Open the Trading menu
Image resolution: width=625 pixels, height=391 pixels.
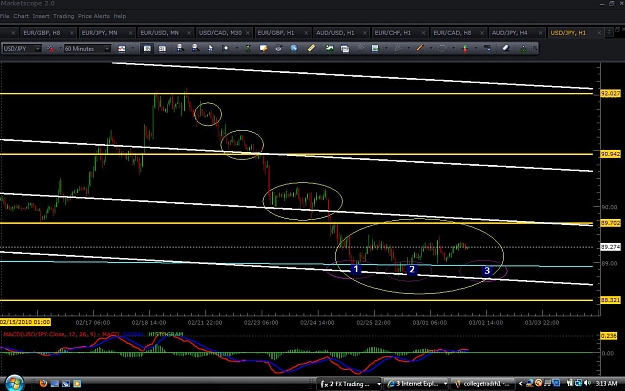(63, 16)
